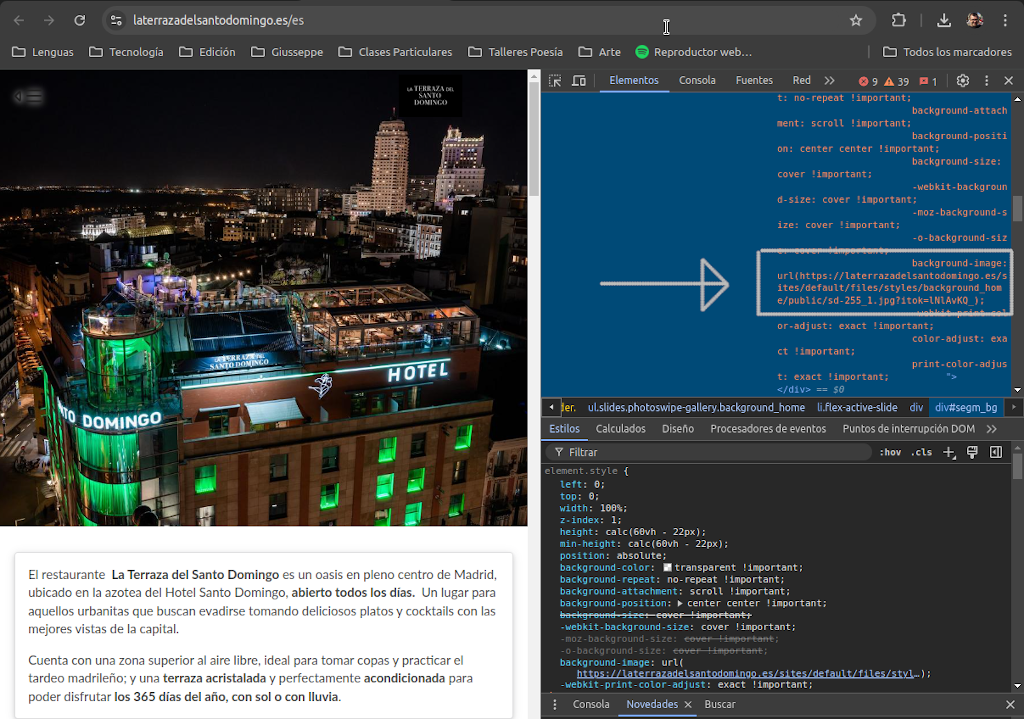Image resolution: width=1024 pixels, height=719 pixels.
Task: Click the transparent background-color swatch
Action: pos(667,567)
